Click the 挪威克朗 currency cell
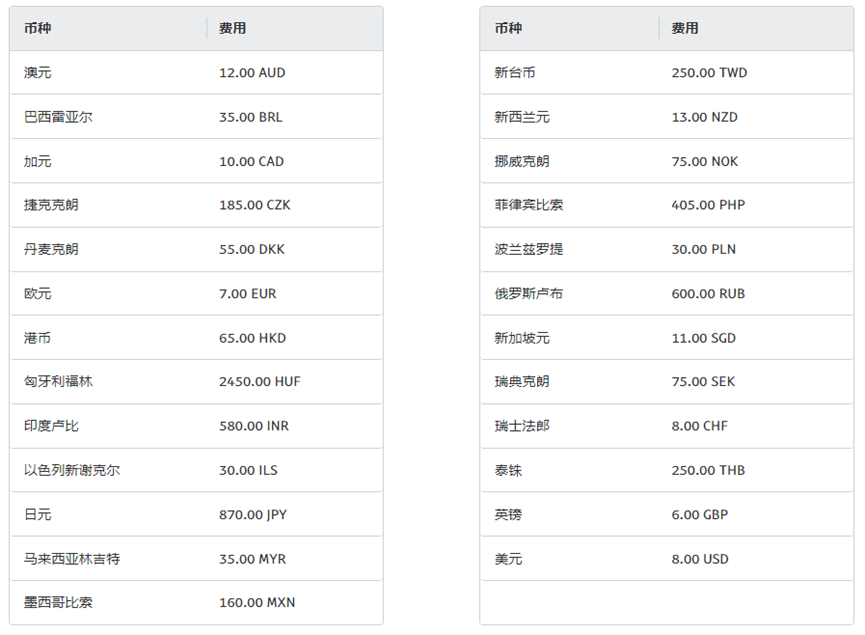Image resolution: width=865 pixels, height=635 pixels. point(522,161)
